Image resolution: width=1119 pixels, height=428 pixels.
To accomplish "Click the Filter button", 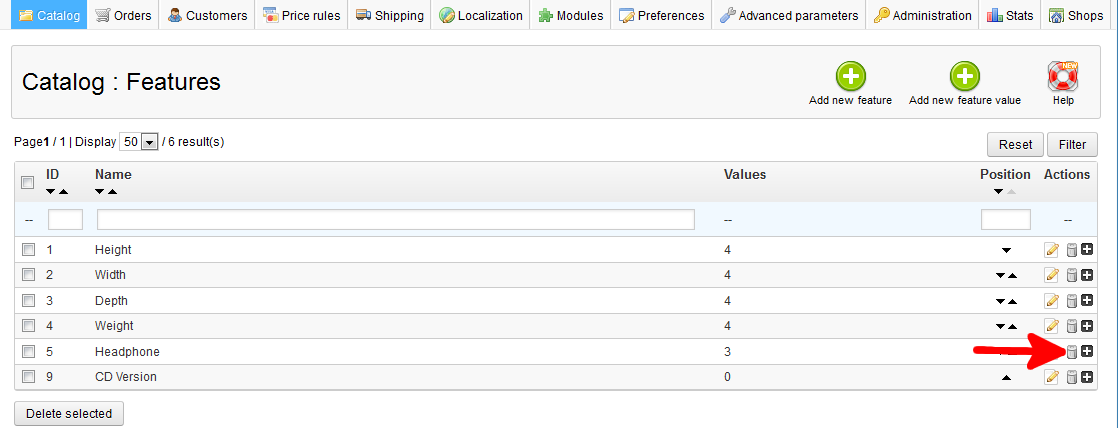I will click(1072, 144).
